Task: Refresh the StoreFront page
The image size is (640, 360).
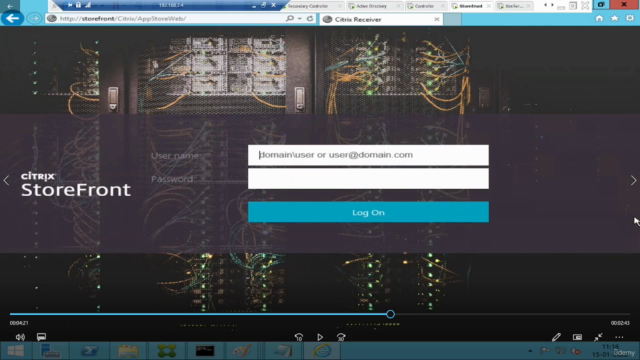Action: point(310,18)
